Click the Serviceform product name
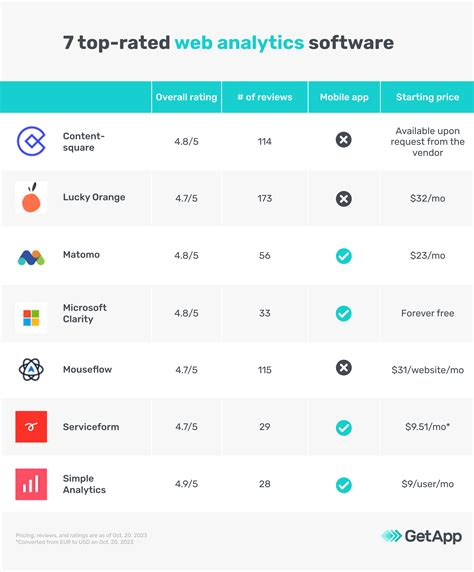 91,426
